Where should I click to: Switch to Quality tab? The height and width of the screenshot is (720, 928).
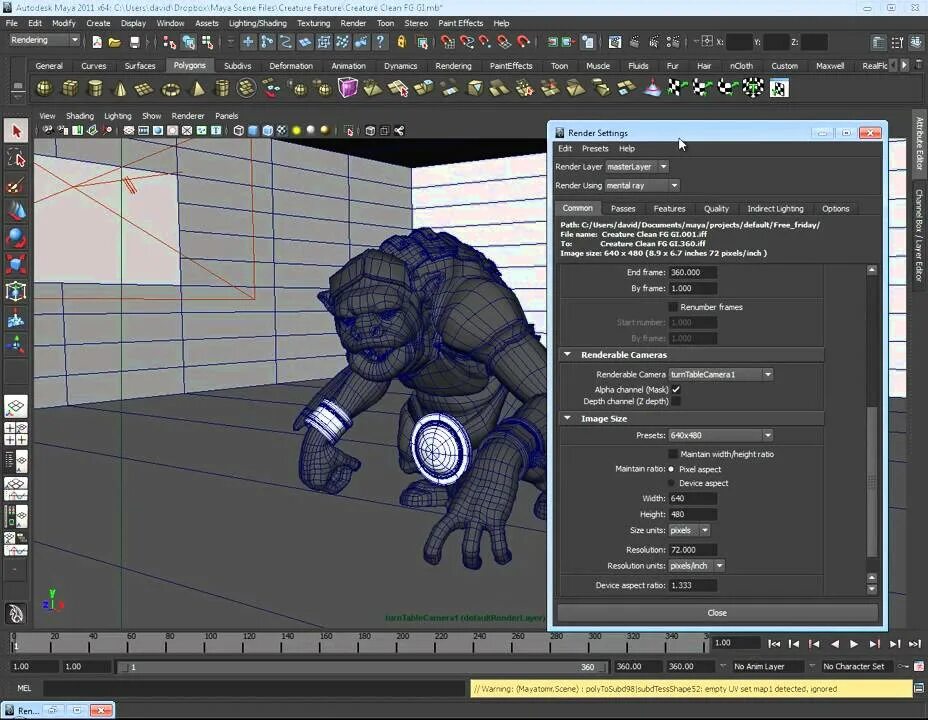716,208
